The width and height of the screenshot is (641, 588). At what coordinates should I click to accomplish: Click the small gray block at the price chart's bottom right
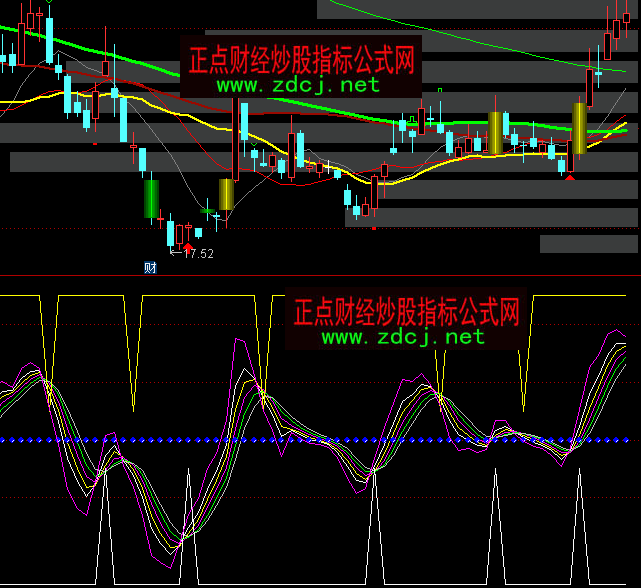click(x=589, y=244)
